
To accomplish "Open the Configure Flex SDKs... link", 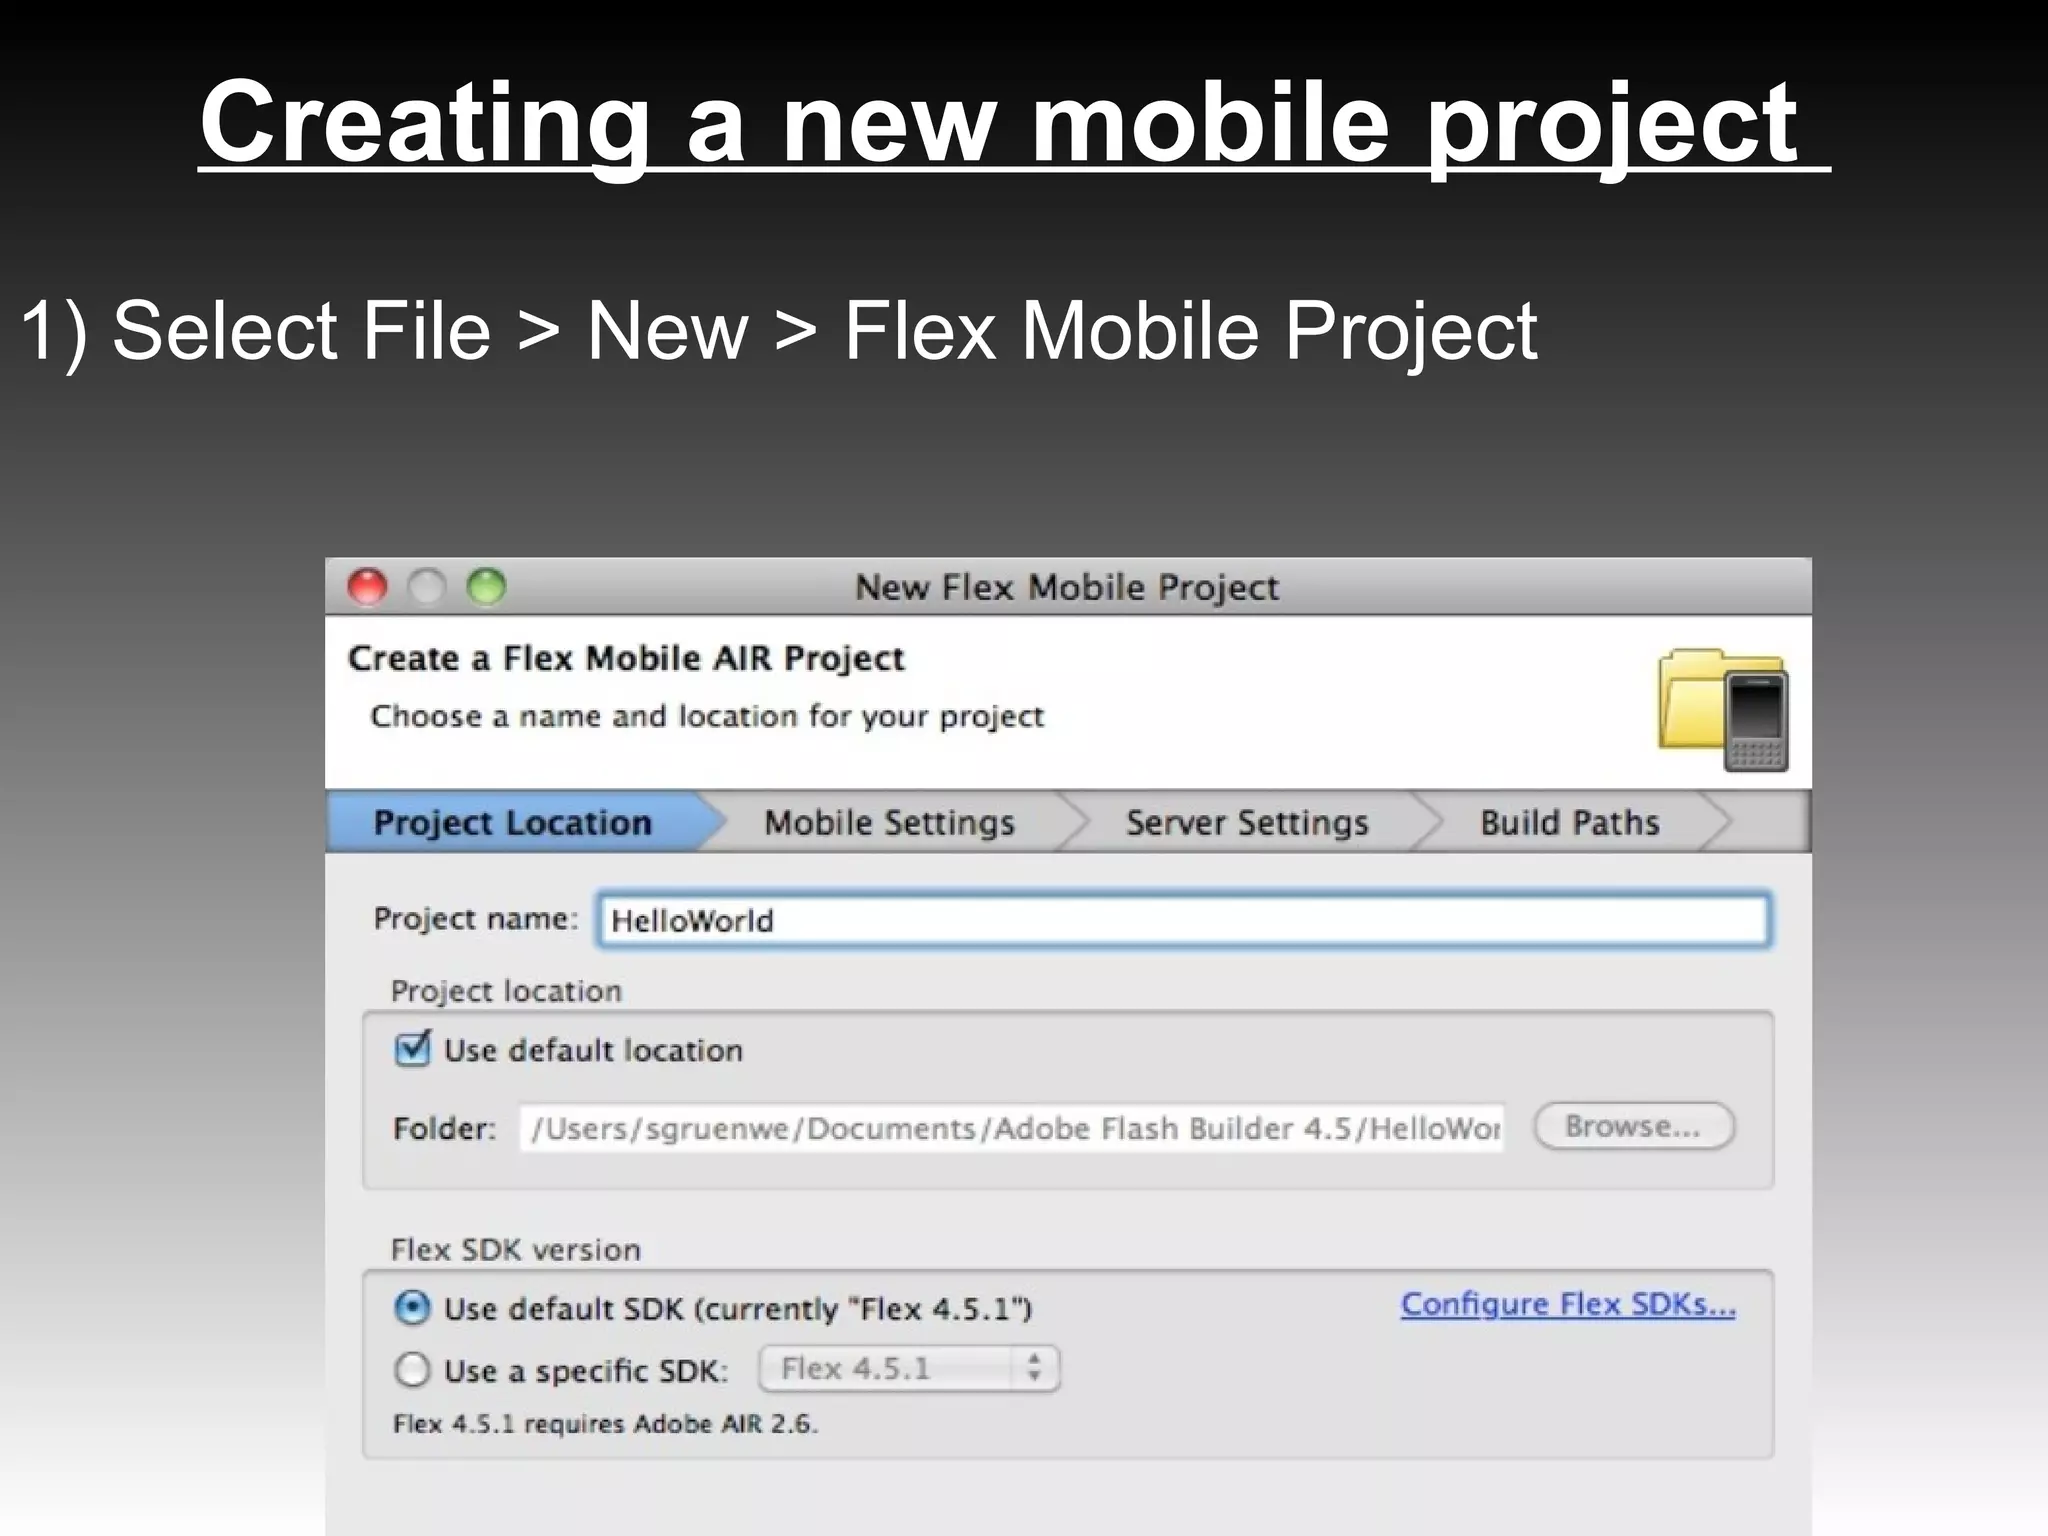I will tap(1568, 1304).
